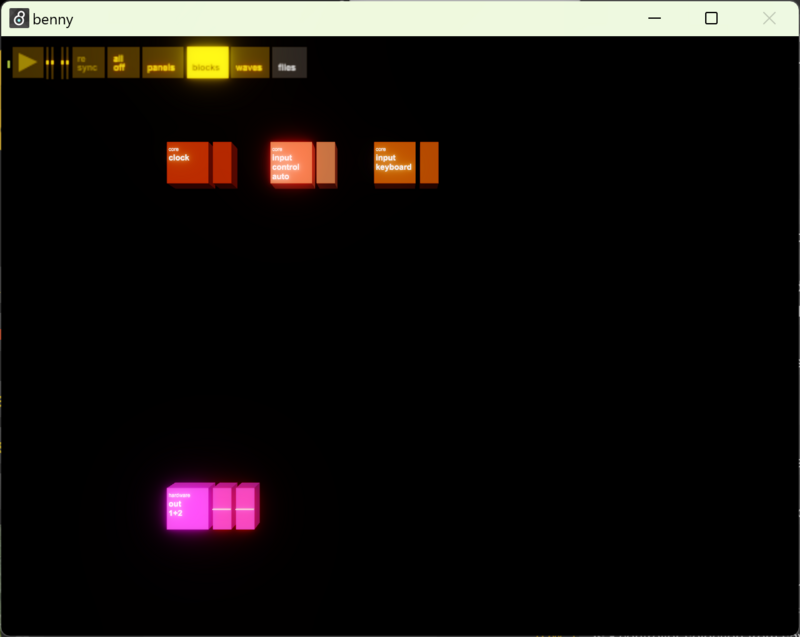Click the first level meter of out 1+2
800x637 pixels.
(x=222, y=508)
